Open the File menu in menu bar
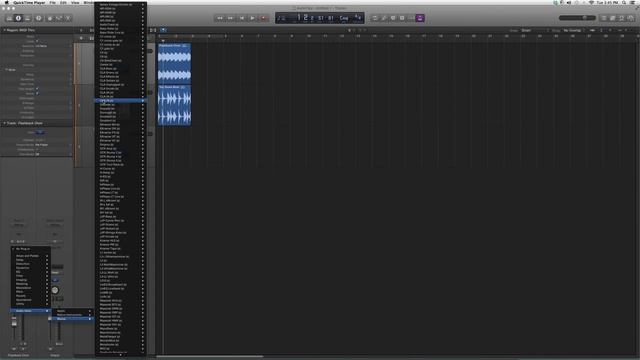This screenshot has width=640, height=360. click(53, 2)
